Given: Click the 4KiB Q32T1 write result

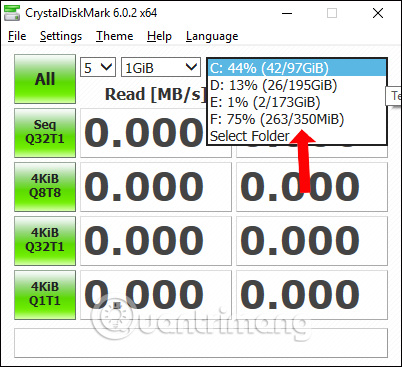Looking at the screenshot, I should click(x=312, y=241).
